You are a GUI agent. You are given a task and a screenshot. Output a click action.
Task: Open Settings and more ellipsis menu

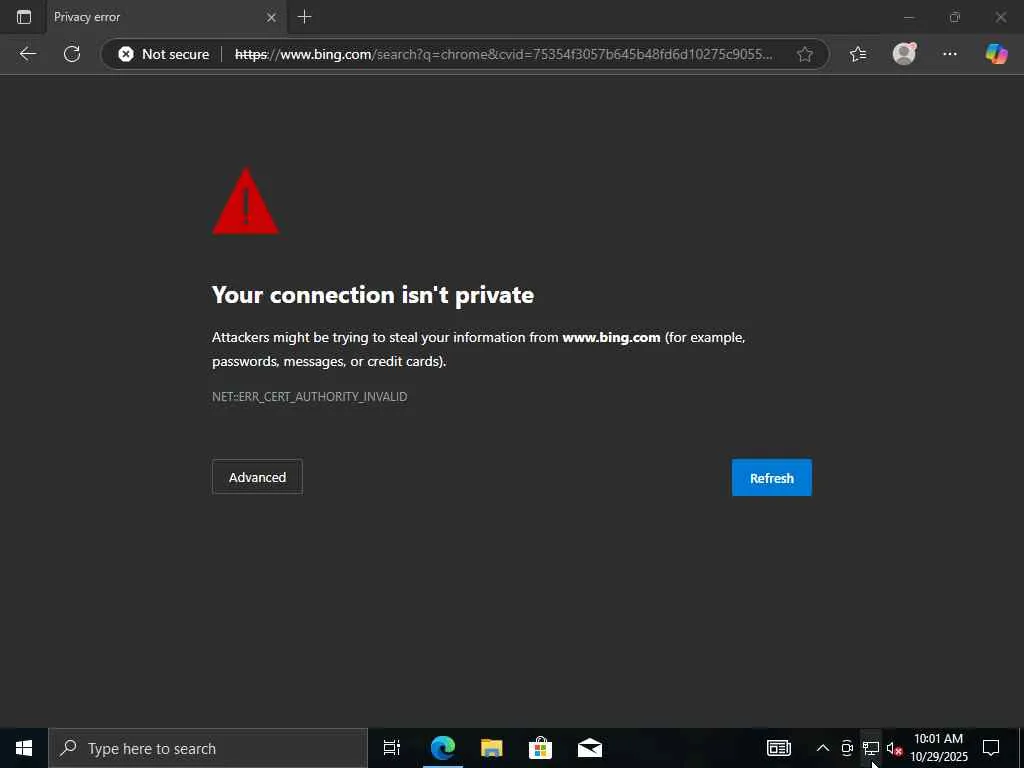coord(950,54)
